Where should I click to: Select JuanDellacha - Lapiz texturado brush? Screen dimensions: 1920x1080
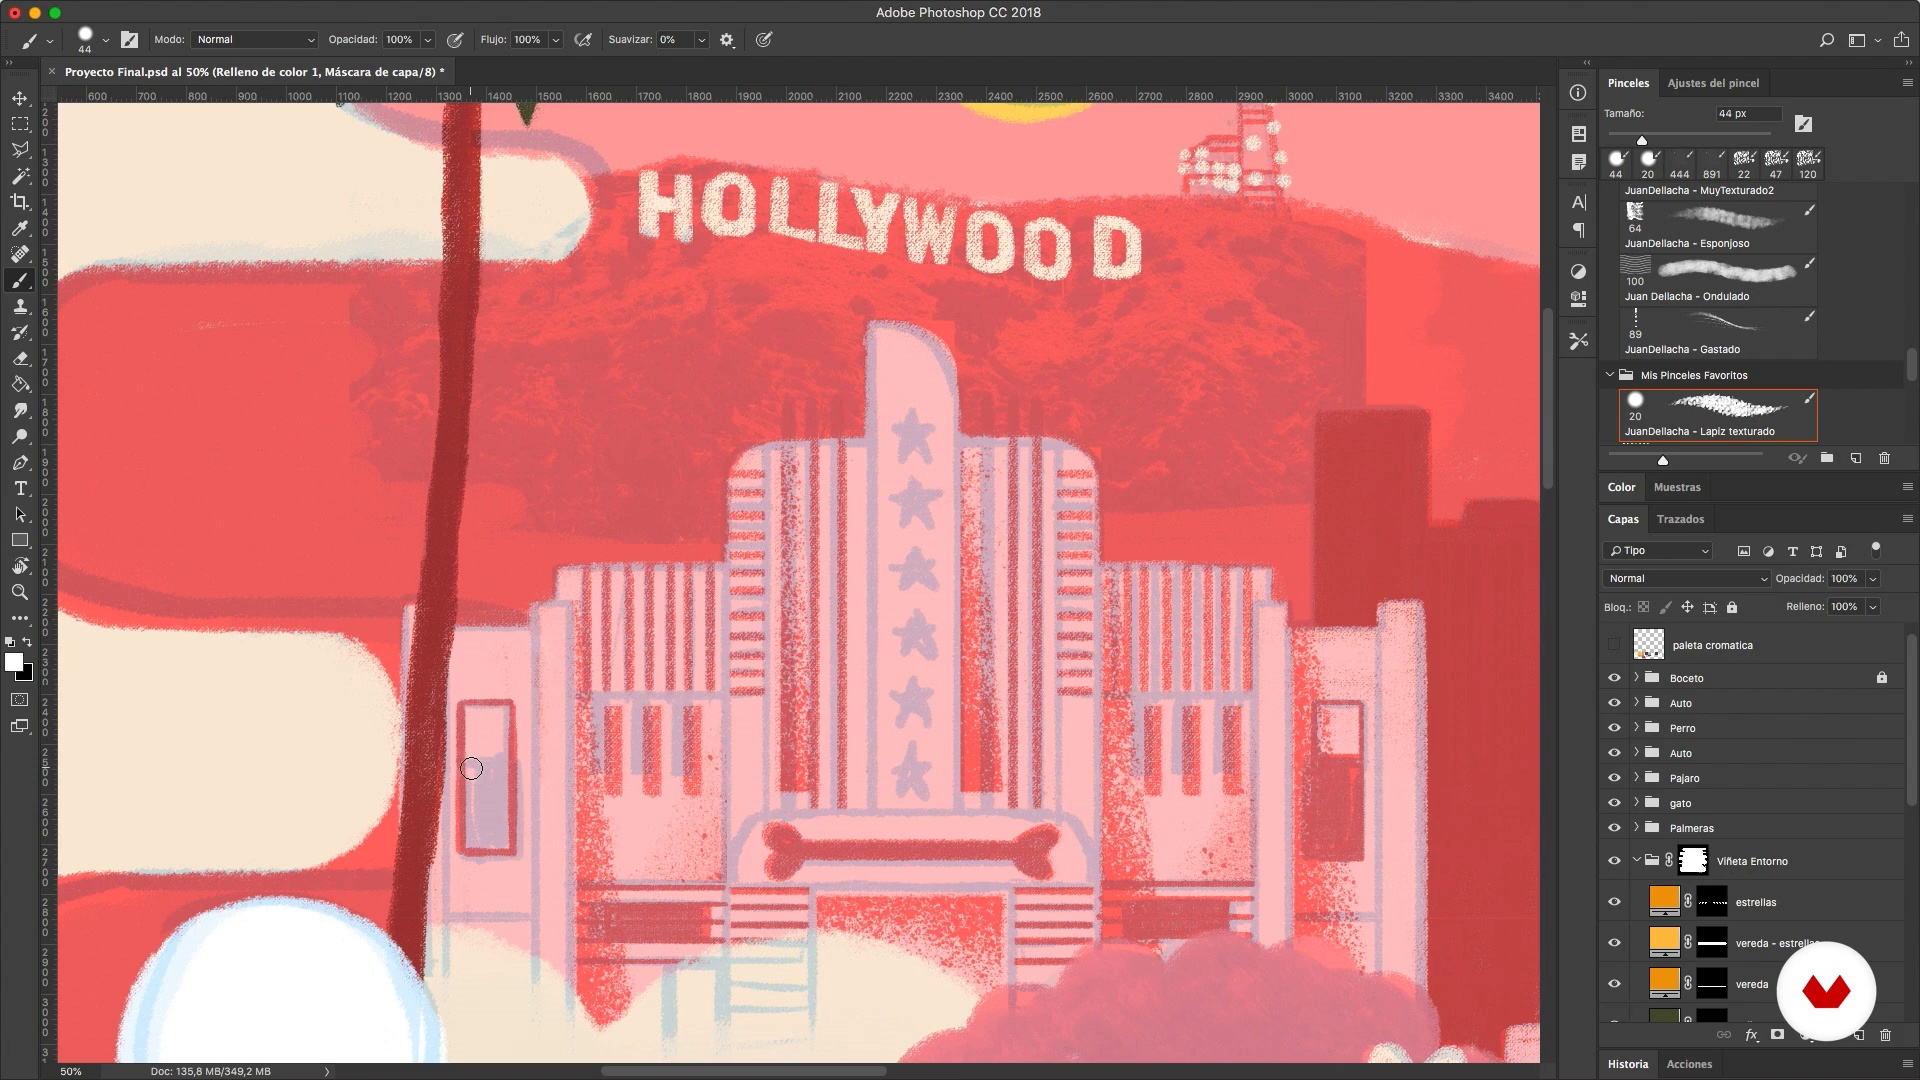1718,415
